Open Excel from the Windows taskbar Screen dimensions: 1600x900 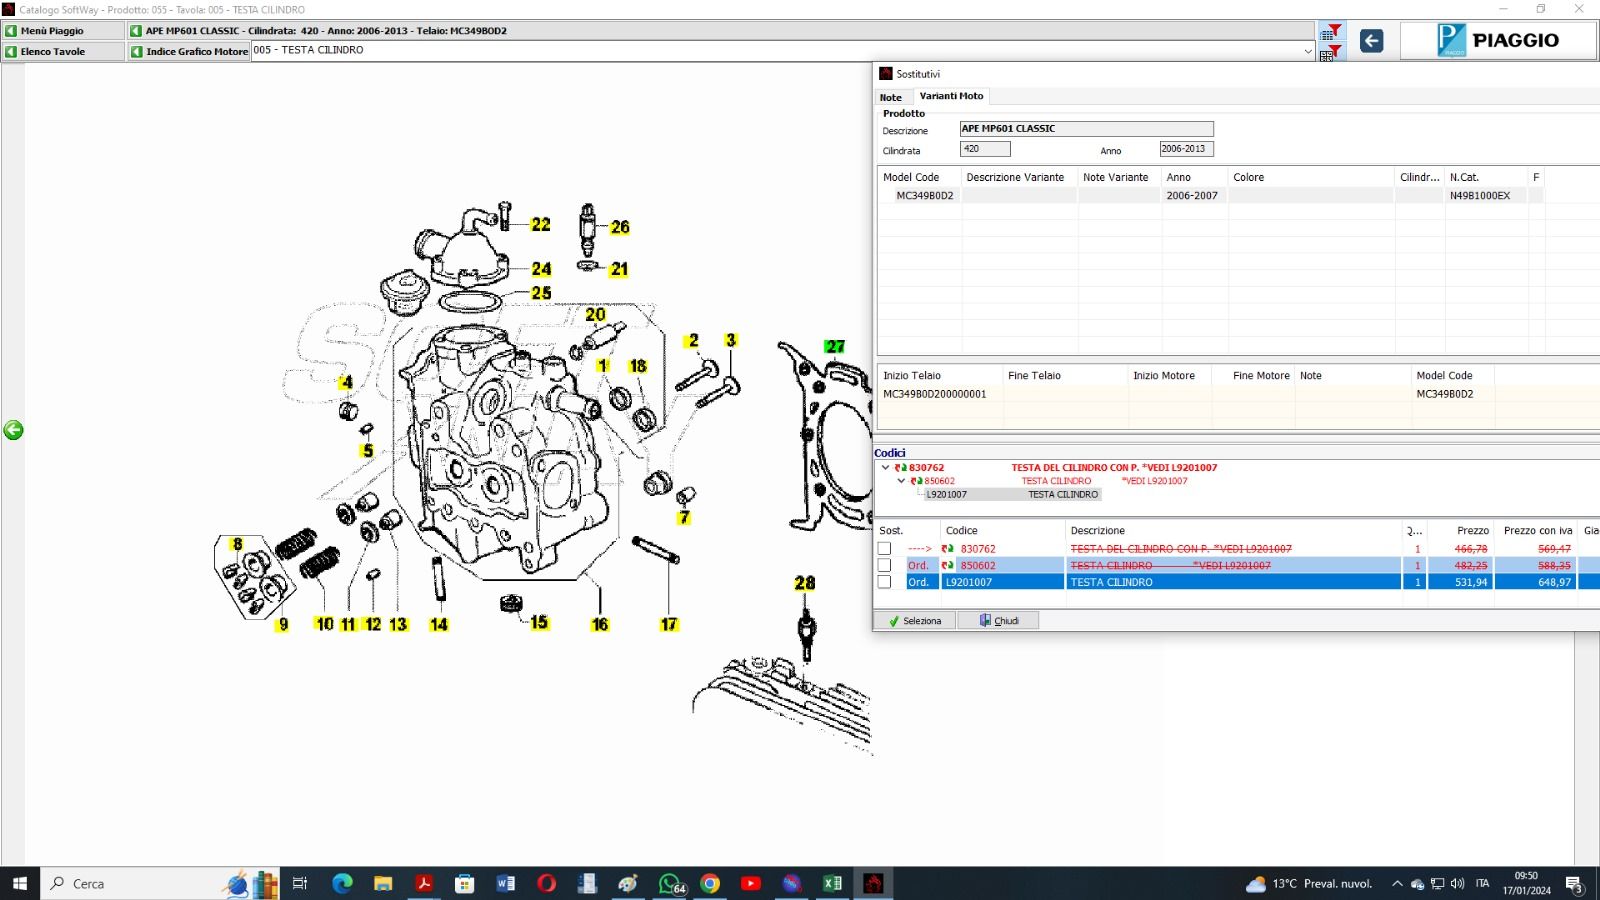tap(832, 883)
